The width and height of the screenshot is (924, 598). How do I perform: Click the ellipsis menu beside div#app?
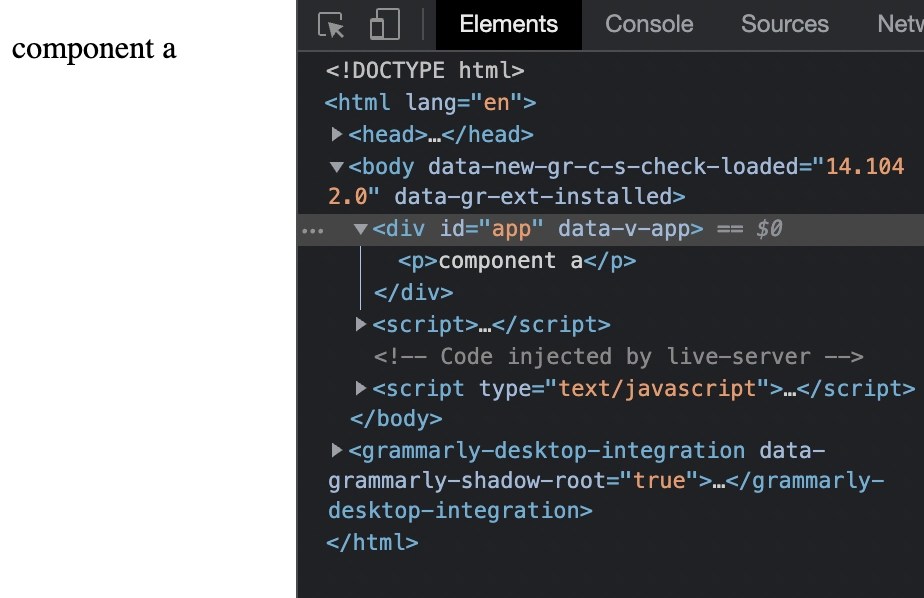314,229
